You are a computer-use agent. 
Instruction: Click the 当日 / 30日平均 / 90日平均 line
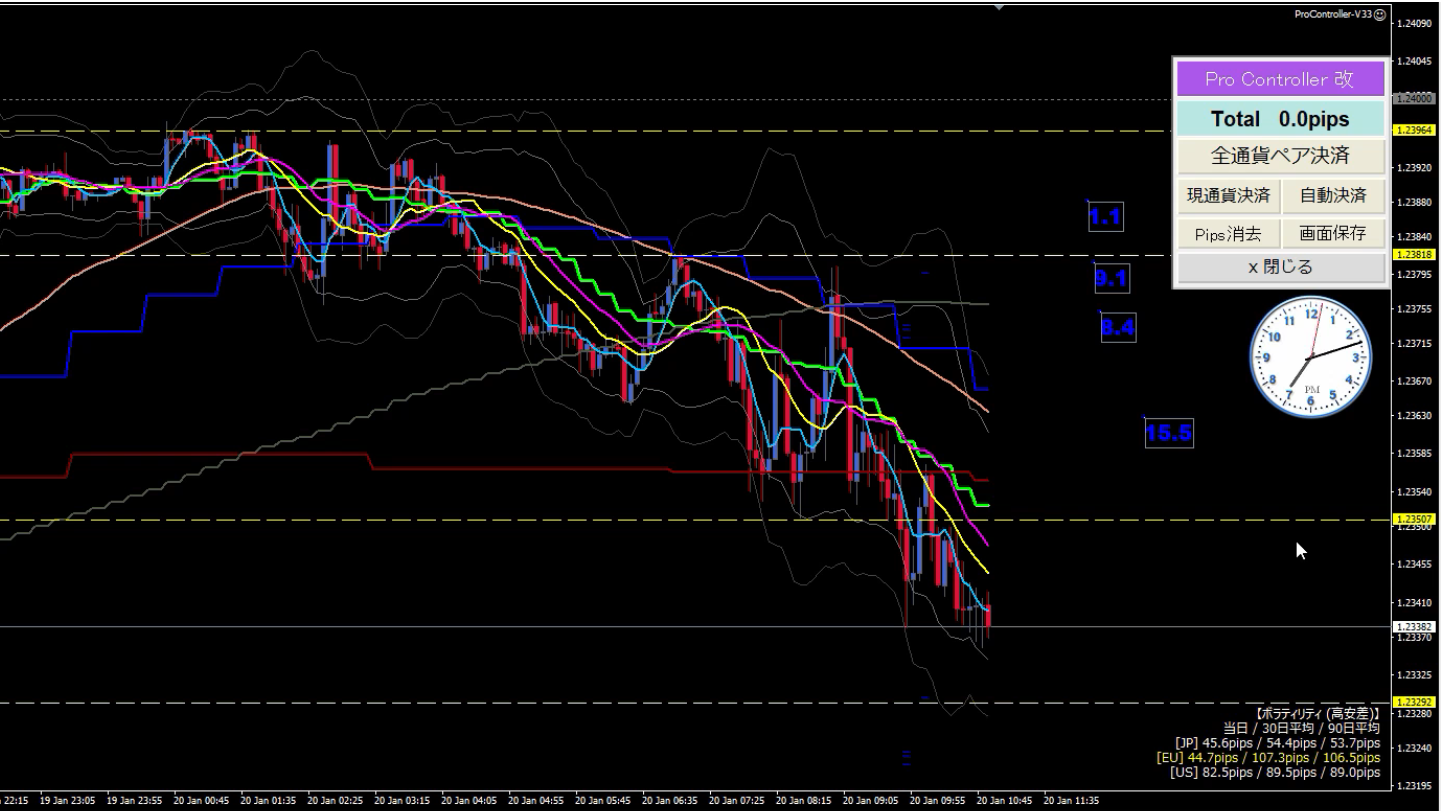coord(1301,728)
